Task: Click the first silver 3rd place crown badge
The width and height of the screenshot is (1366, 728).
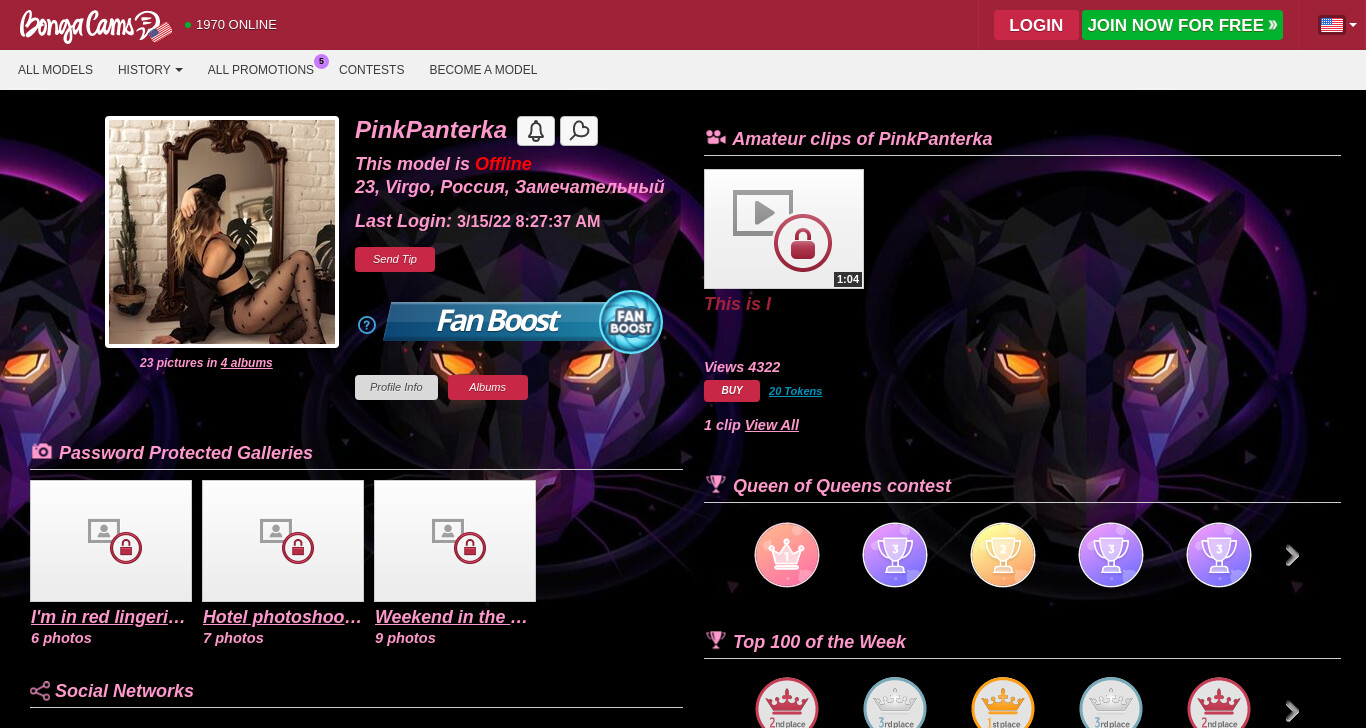Action: (895, 703)
